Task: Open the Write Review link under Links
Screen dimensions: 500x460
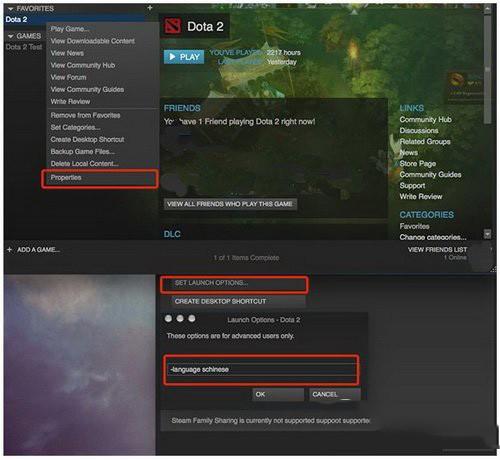Action: pos(421,196)
